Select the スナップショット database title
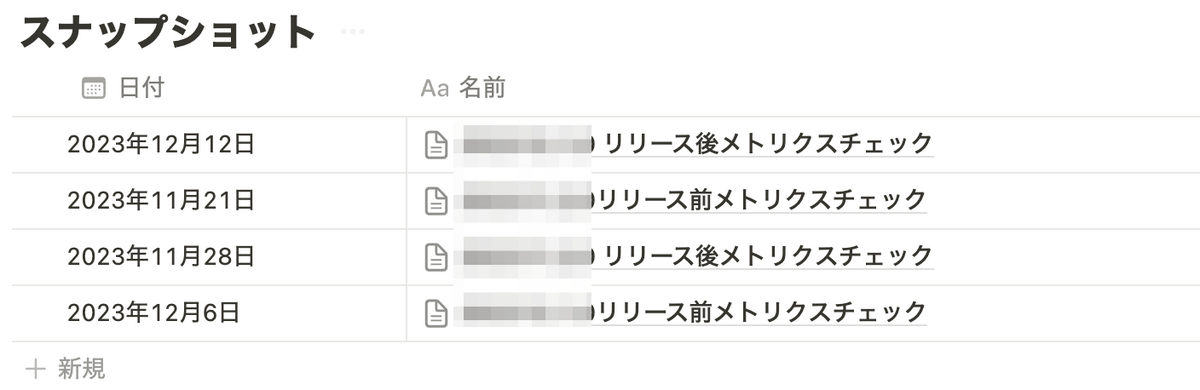 [x=168, y=32]
